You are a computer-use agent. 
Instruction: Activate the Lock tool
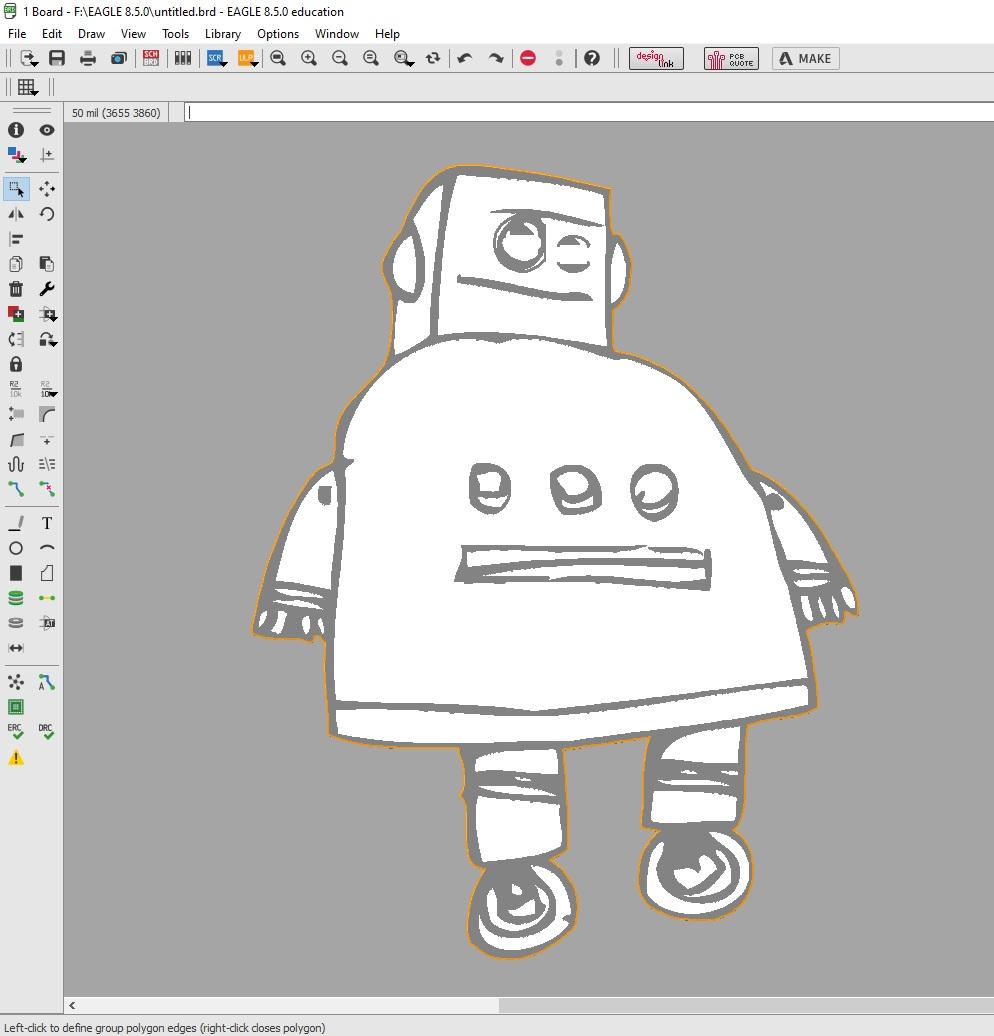click(16, 364)
